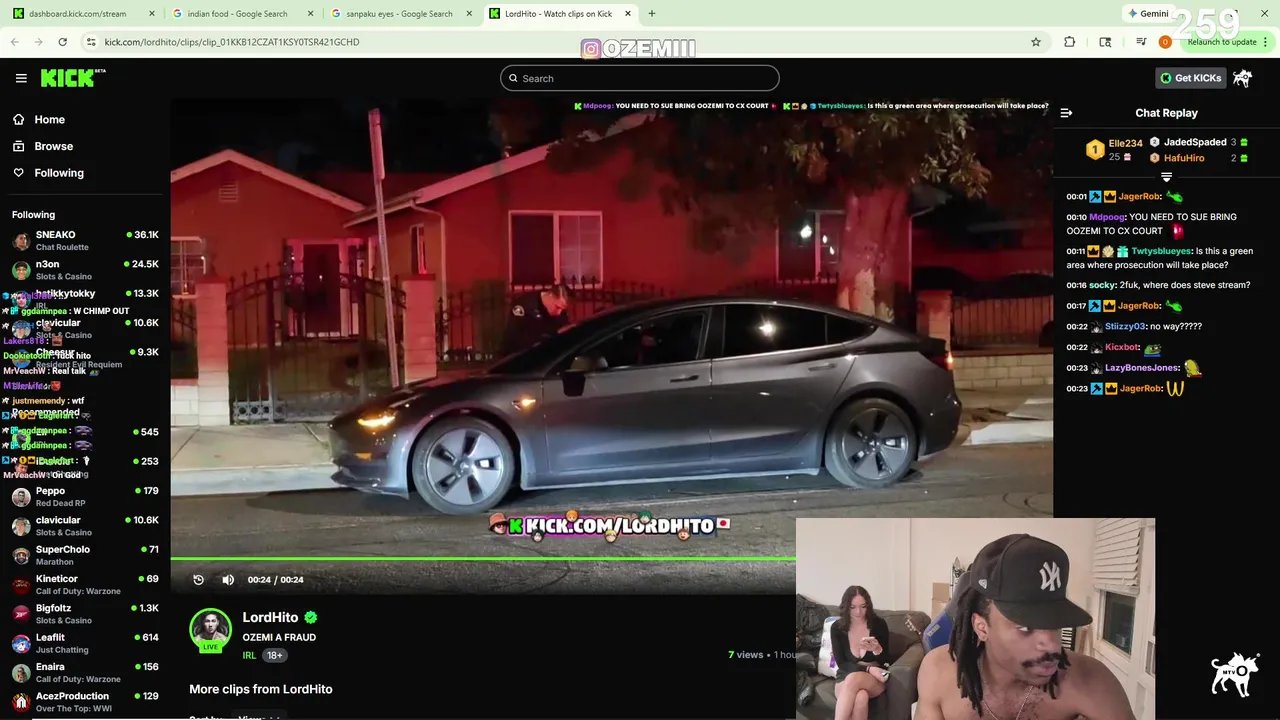This screenshot has height=720, width=1280.
Task: Open the browser extensions menu
Action: [x=1070, y=42]
